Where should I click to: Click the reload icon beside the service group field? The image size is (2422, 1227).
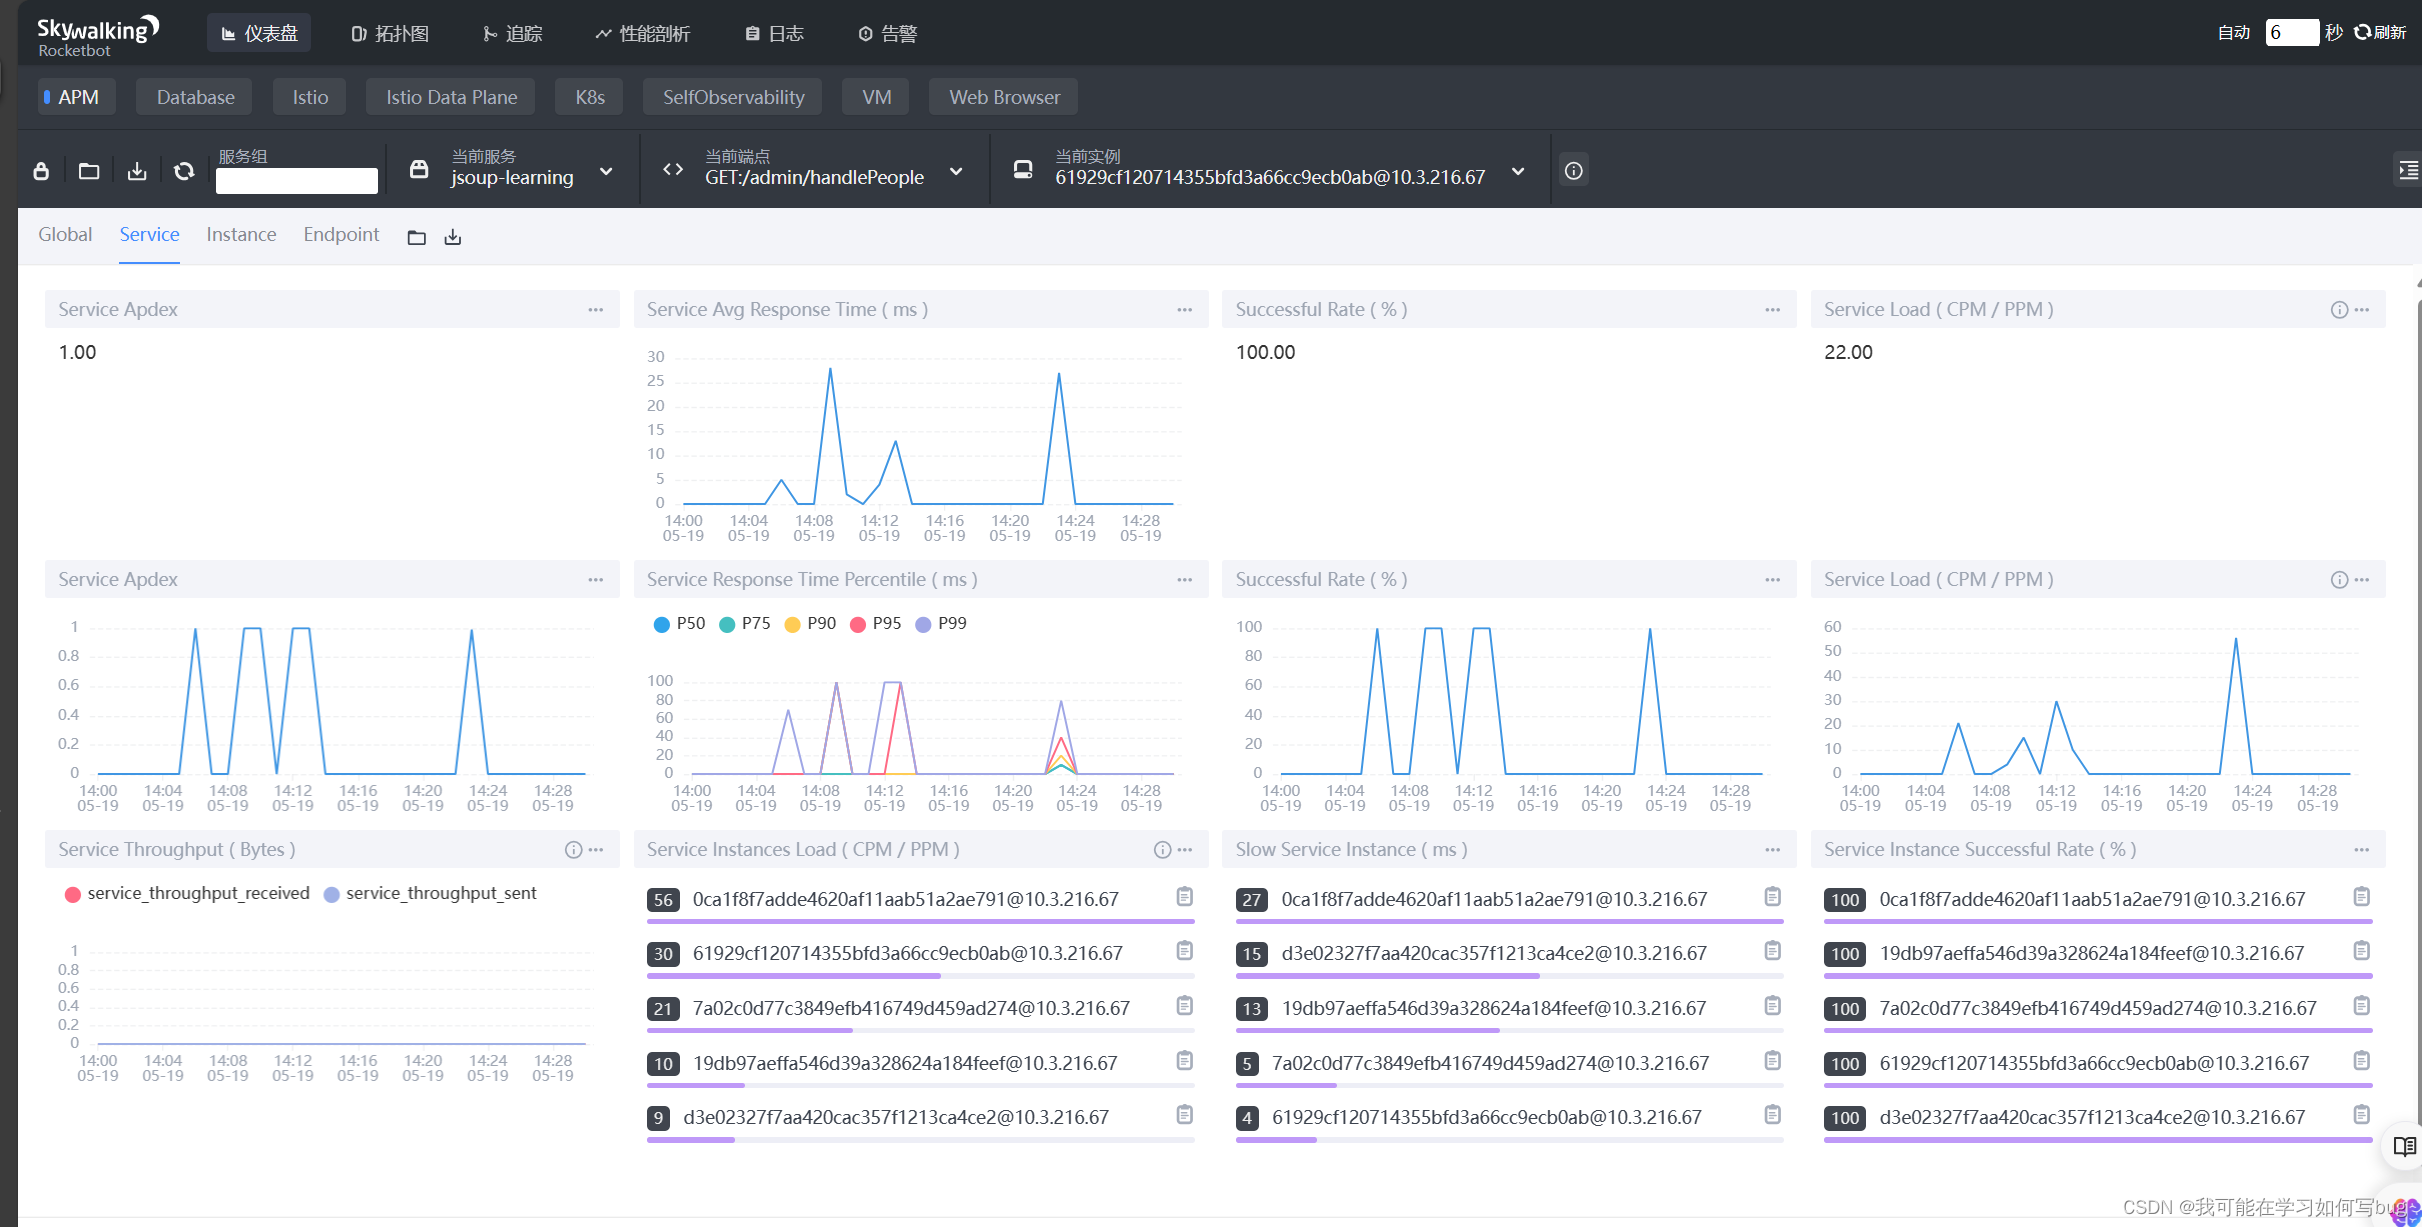point(184,171)
